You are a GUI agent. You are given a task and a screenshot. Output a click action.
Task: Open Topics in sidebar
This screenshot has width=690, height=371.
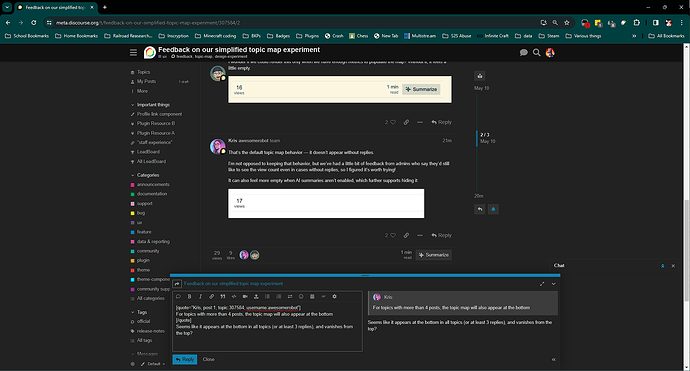point(140,72)
